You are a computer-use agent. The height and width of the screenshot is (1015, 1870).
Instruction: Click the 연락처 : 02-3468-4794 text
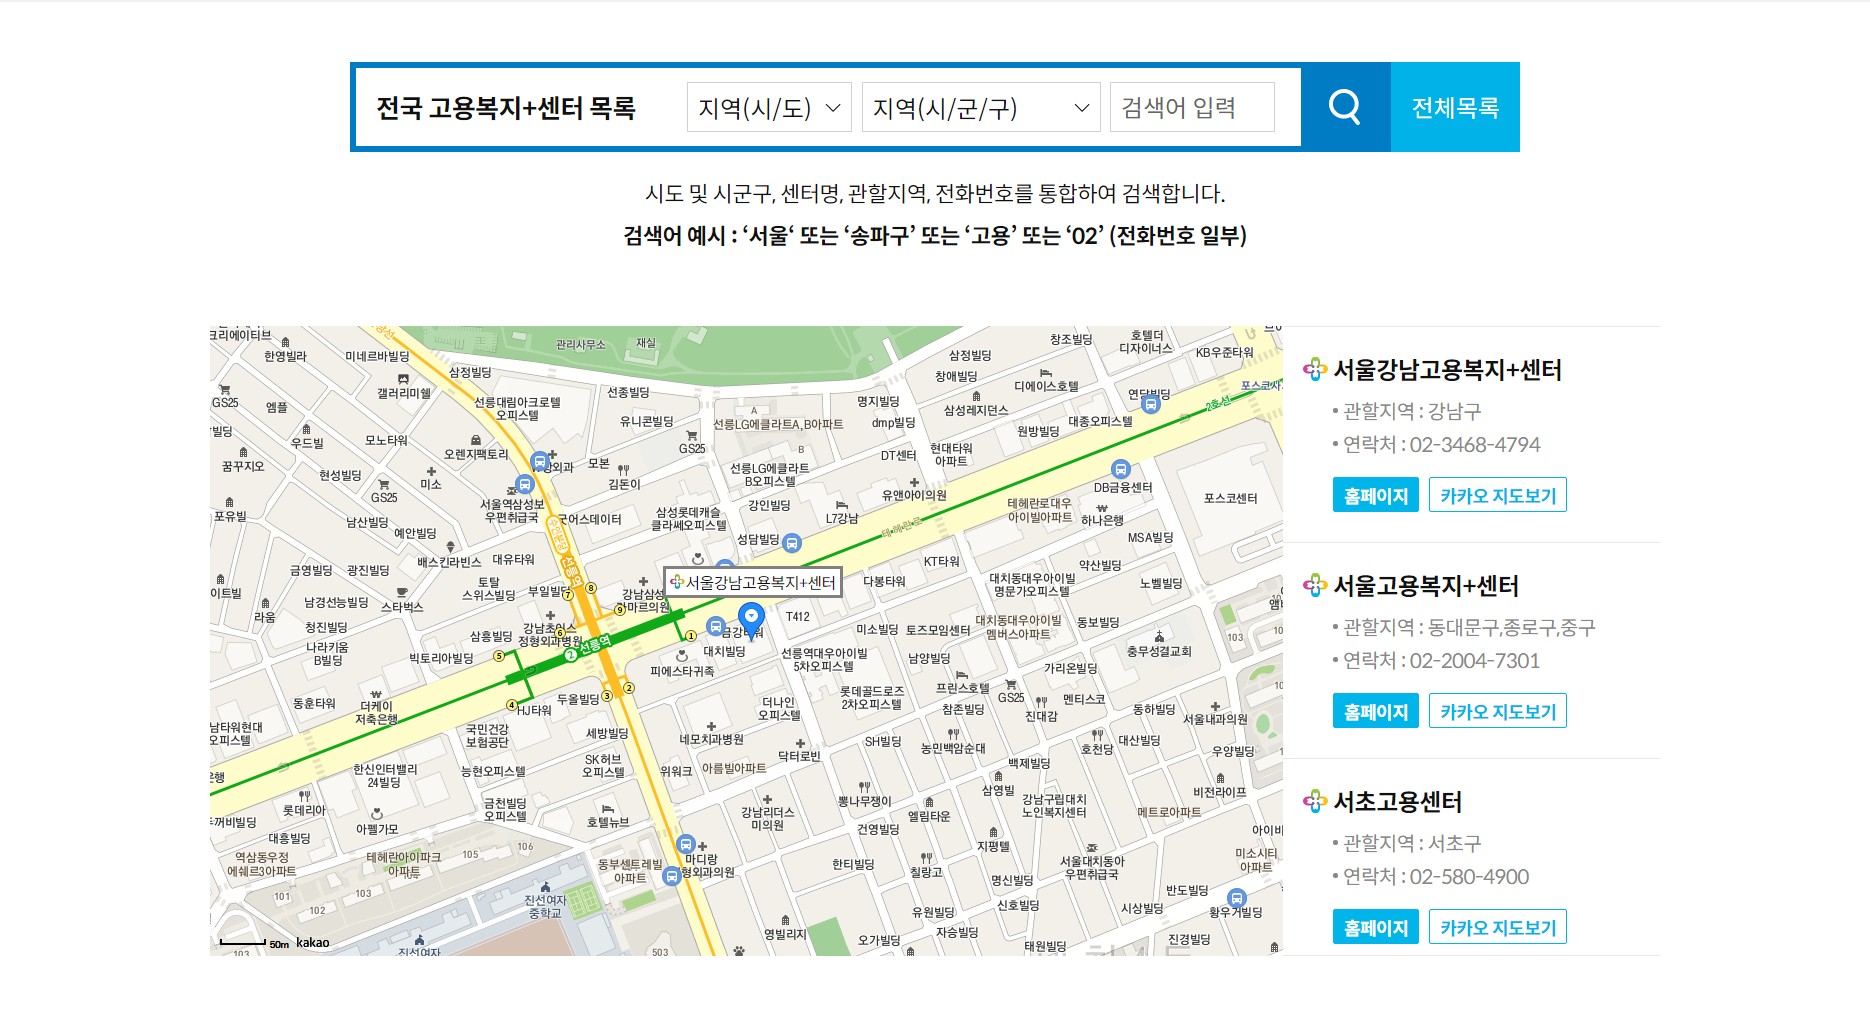click(x=1441, y=444)
